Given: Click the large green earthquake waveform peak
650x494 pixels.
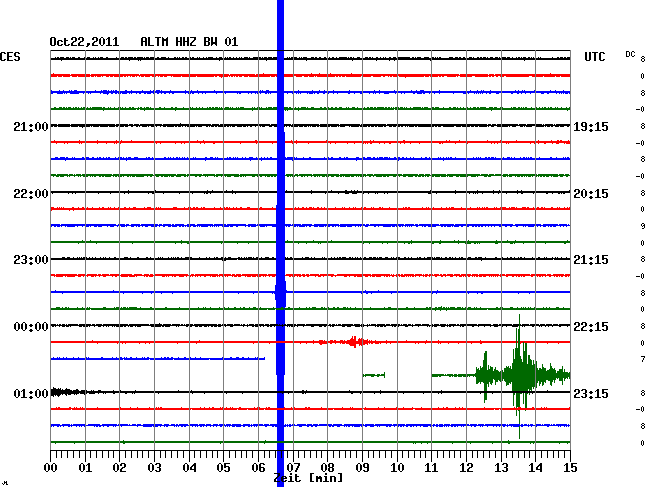Looking at the screenshot, I should click(519, 375).
